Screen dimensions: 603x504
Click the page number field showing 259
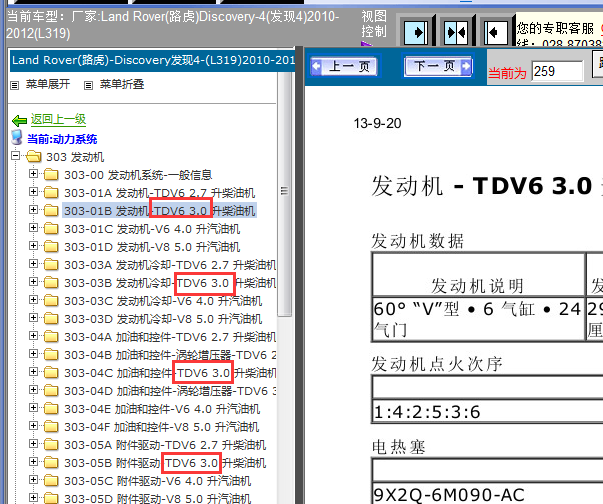coord(557,71)
